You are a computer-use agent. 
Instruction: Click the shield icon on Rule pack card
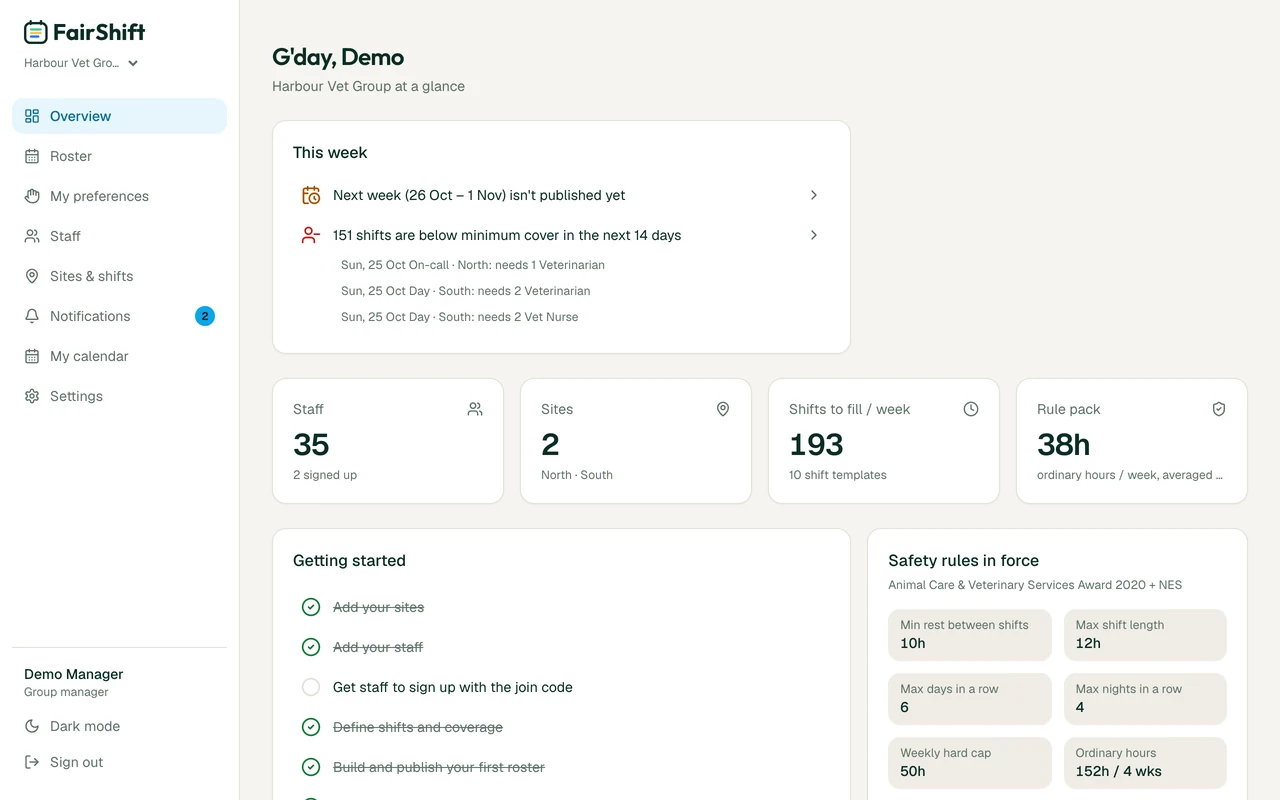(1219, 409)
